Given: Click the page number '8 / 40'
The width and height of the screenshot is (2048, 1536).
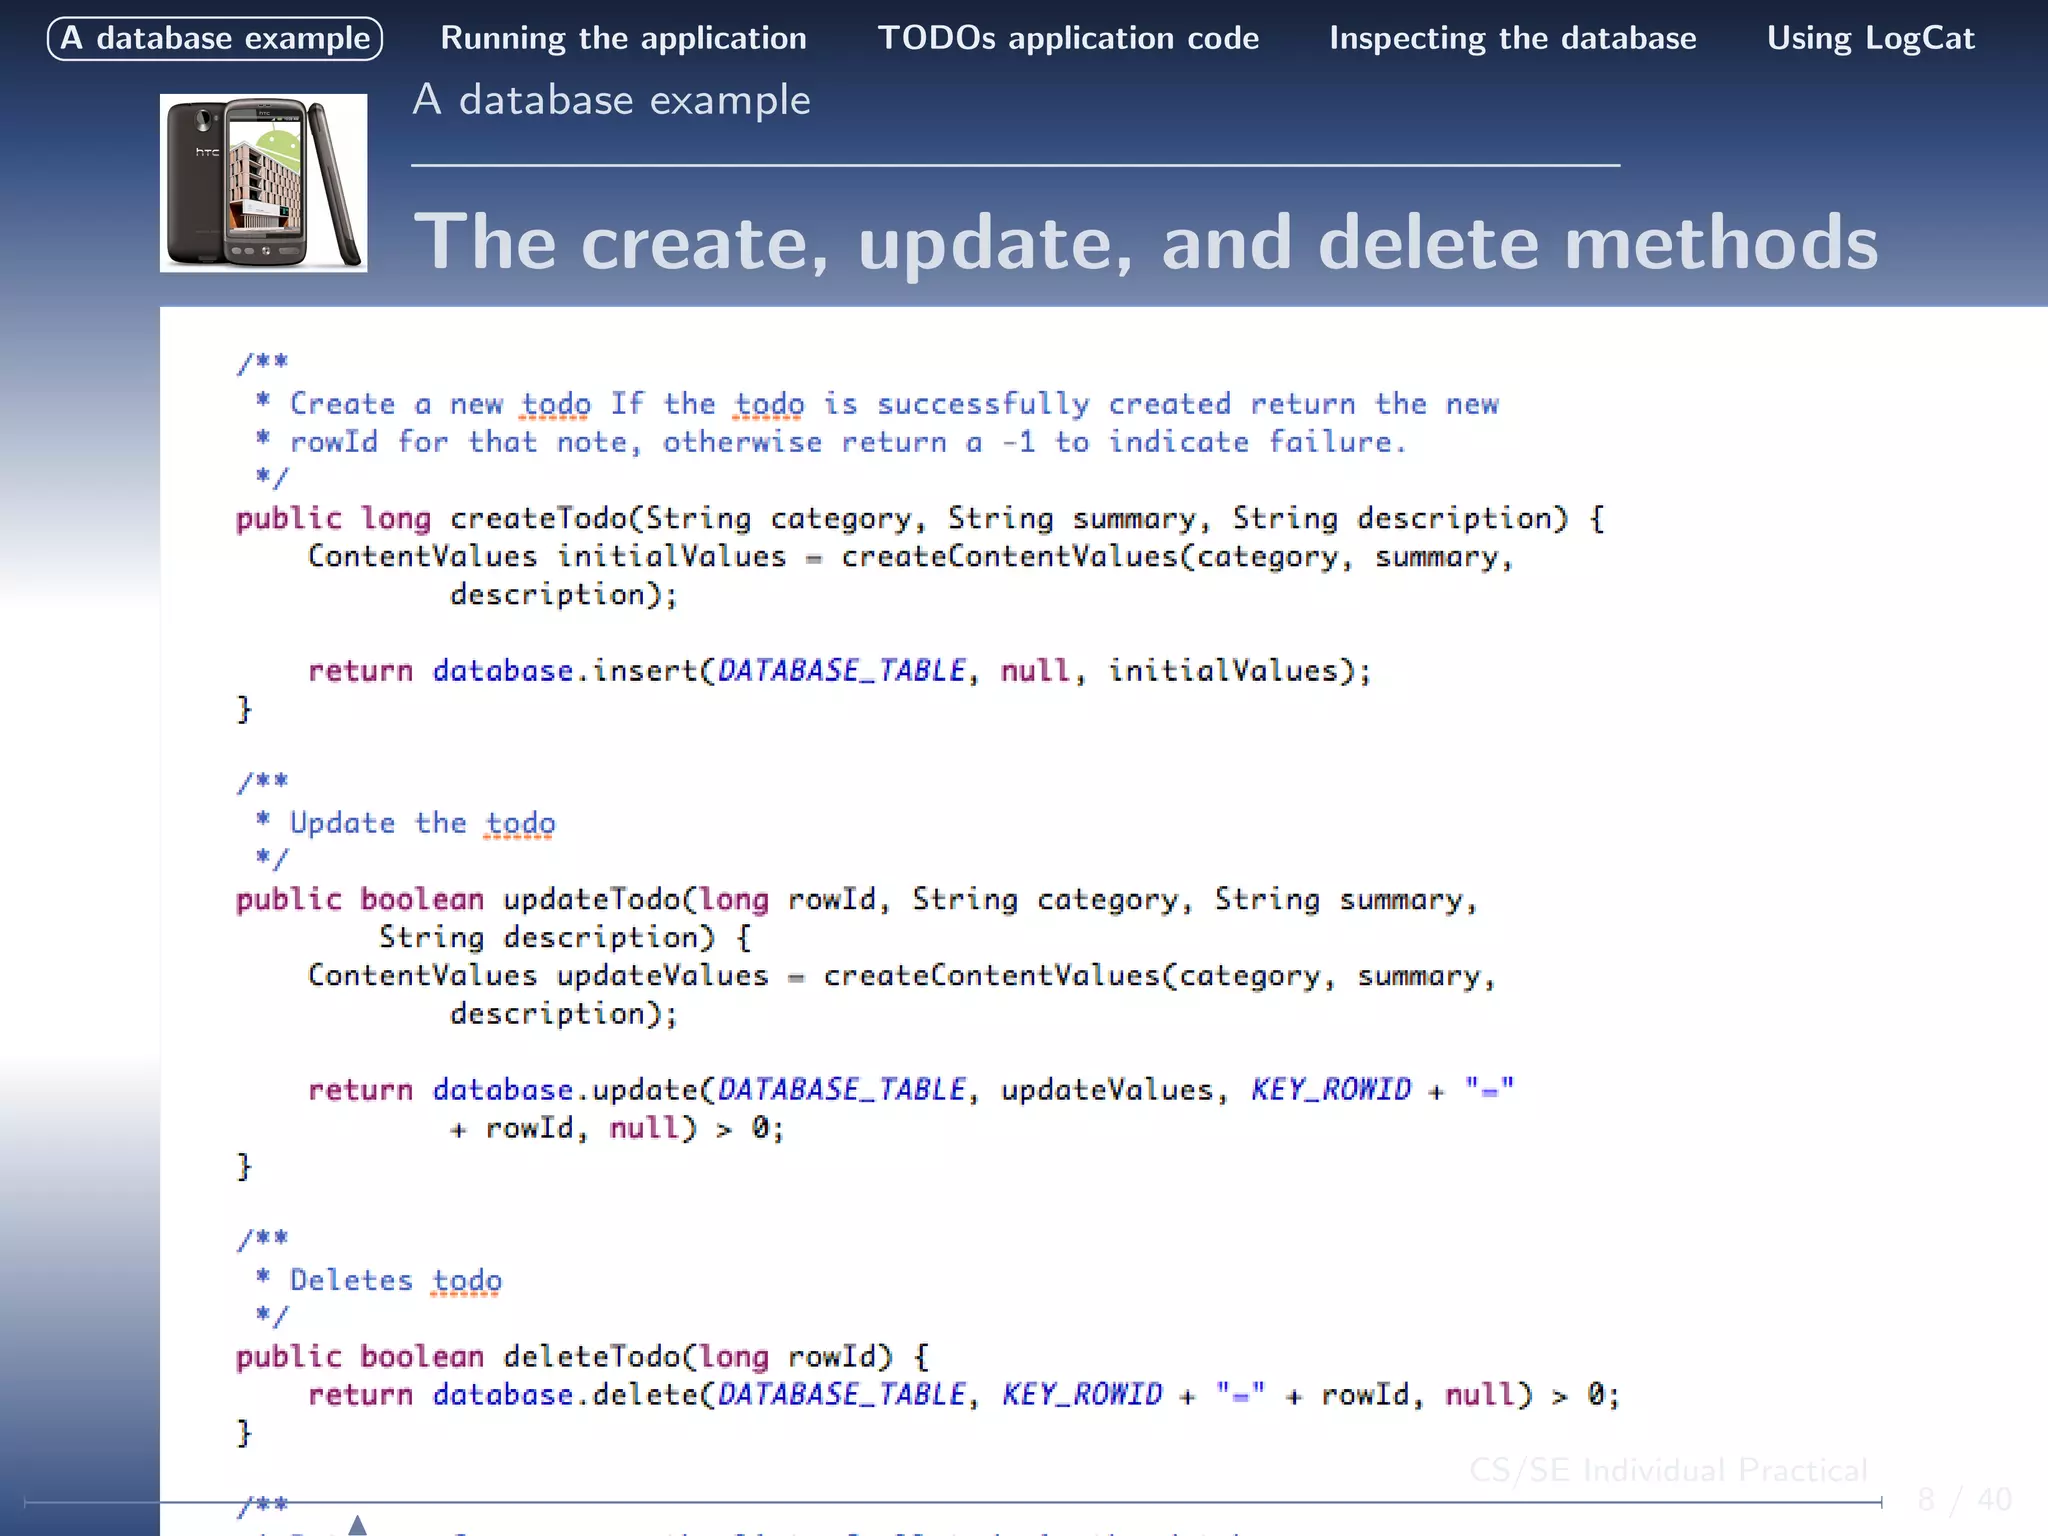Looking at the screenshot, I should [x=1965, y=1500].
